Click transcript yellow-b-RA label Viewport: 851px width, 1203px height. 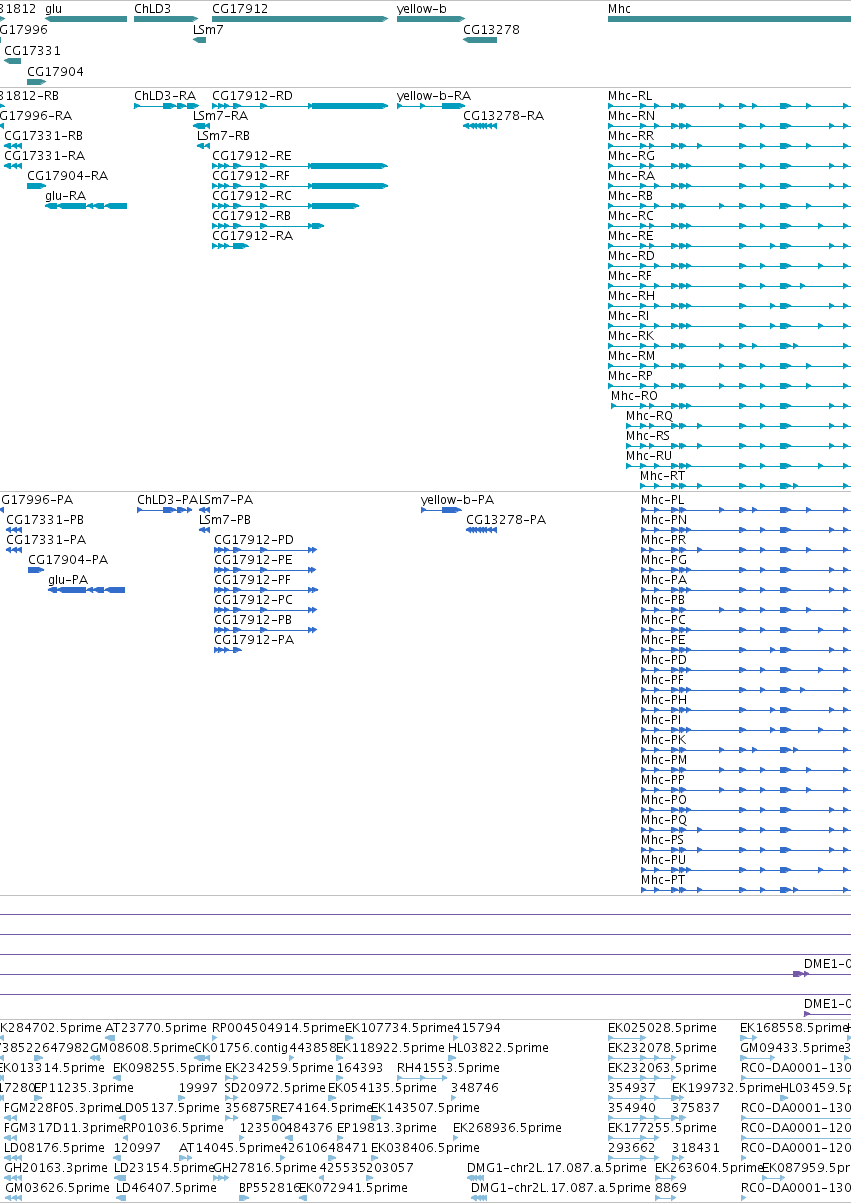(x=434, y=96)
